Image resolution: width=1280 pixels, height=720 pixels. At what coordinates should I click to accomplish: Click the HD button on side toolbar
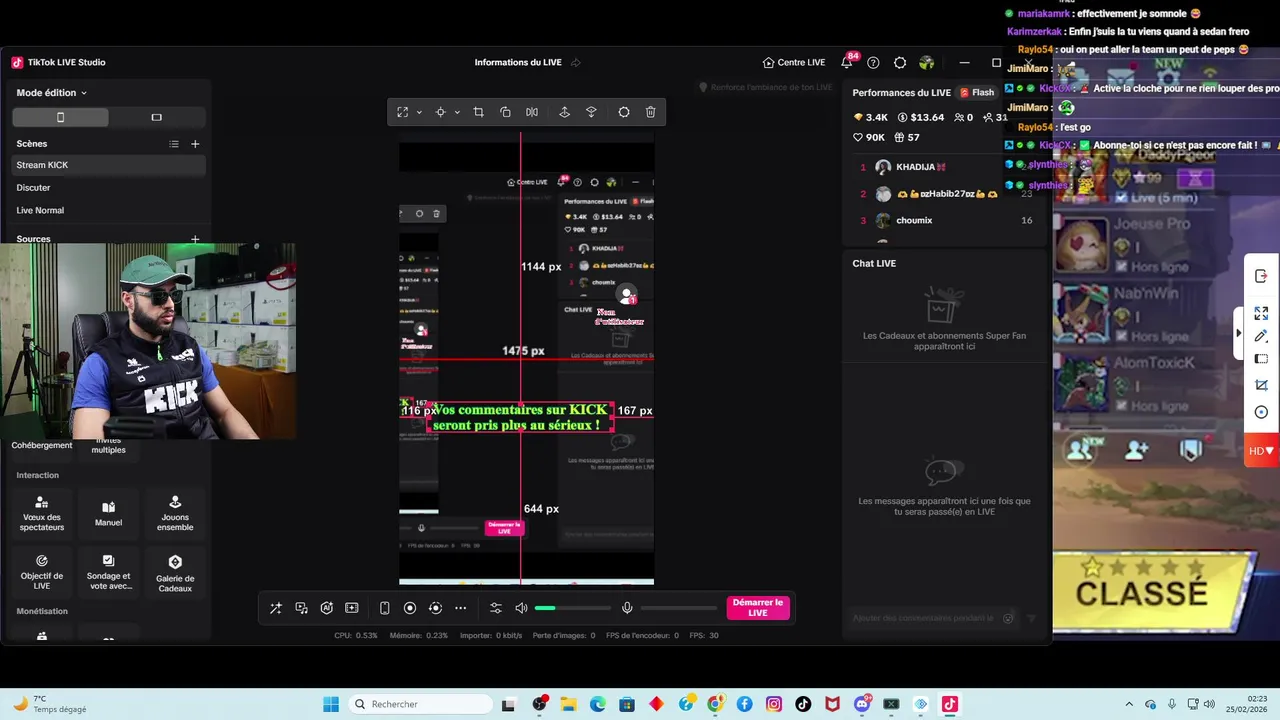1261,451
